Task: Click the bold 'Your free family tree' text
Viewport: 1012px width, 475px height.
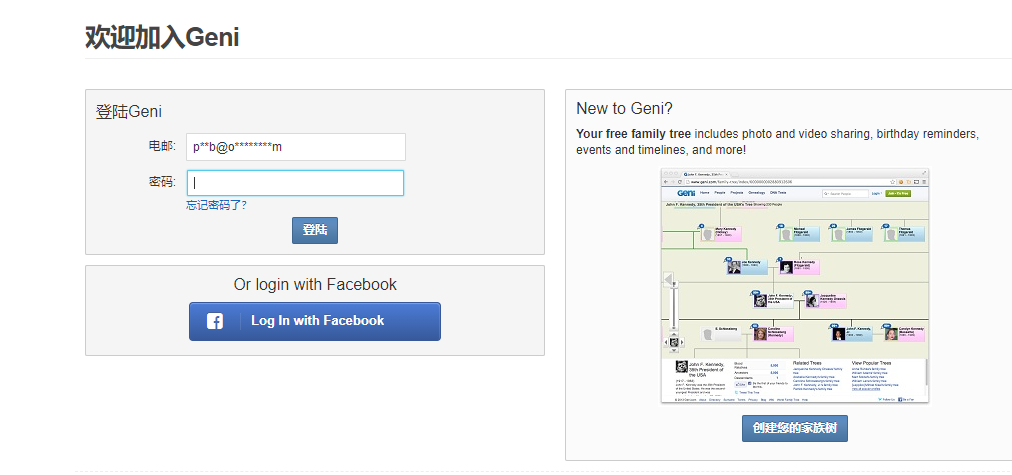Action: 633,133
